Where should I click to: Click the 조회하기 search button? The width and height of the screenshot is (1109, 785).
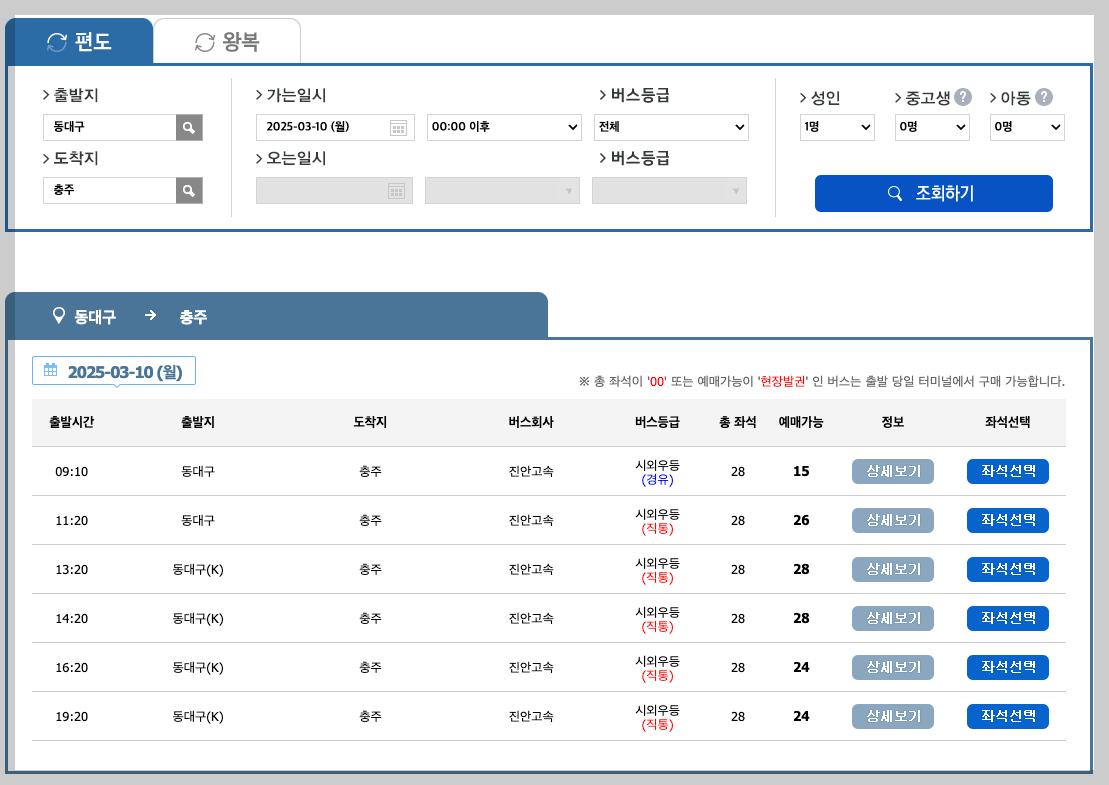pos(933,193)
